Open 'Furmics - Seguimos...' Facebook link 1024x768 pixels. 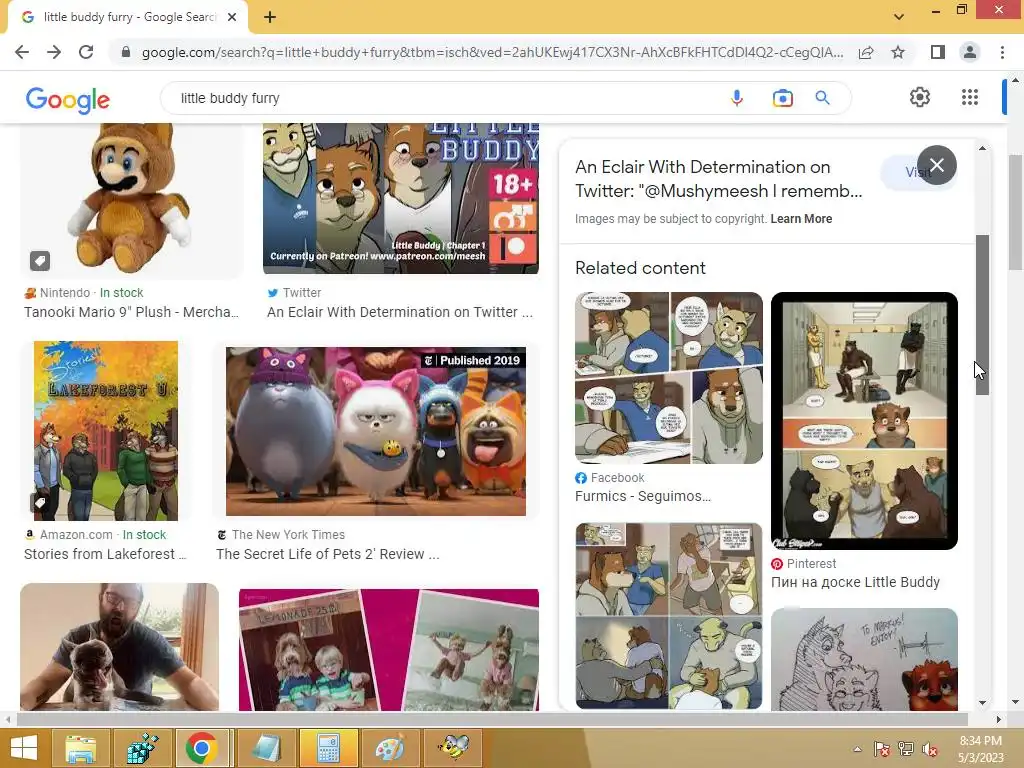(643, 496)
